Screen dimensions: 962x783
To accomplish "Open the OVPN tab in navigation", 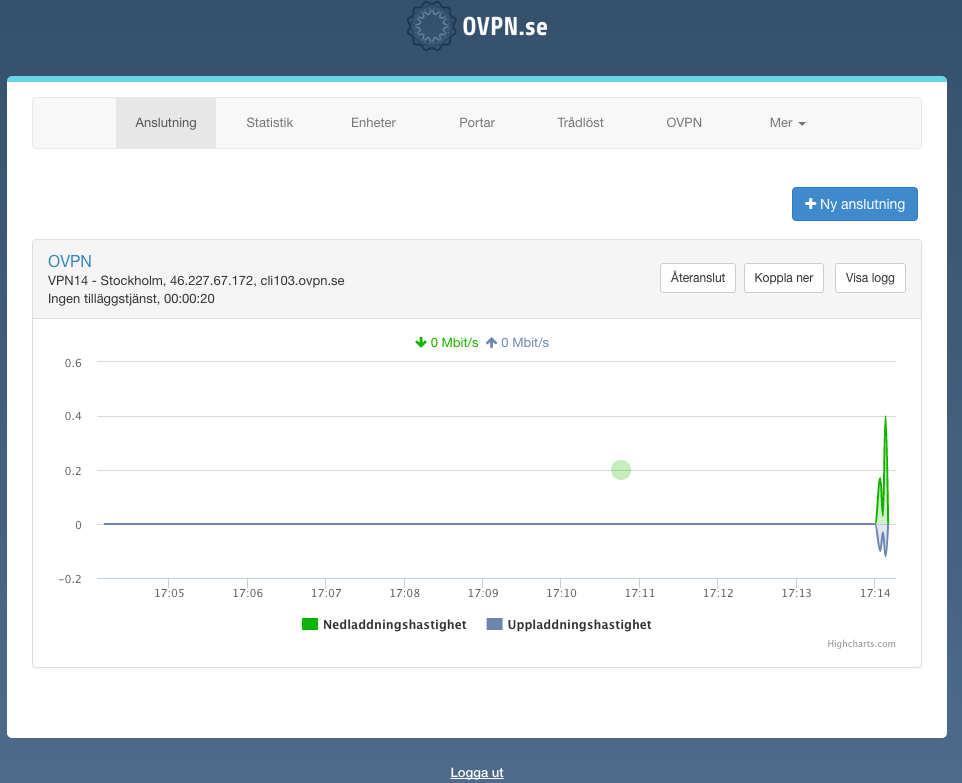I will [x=684, y=123].
